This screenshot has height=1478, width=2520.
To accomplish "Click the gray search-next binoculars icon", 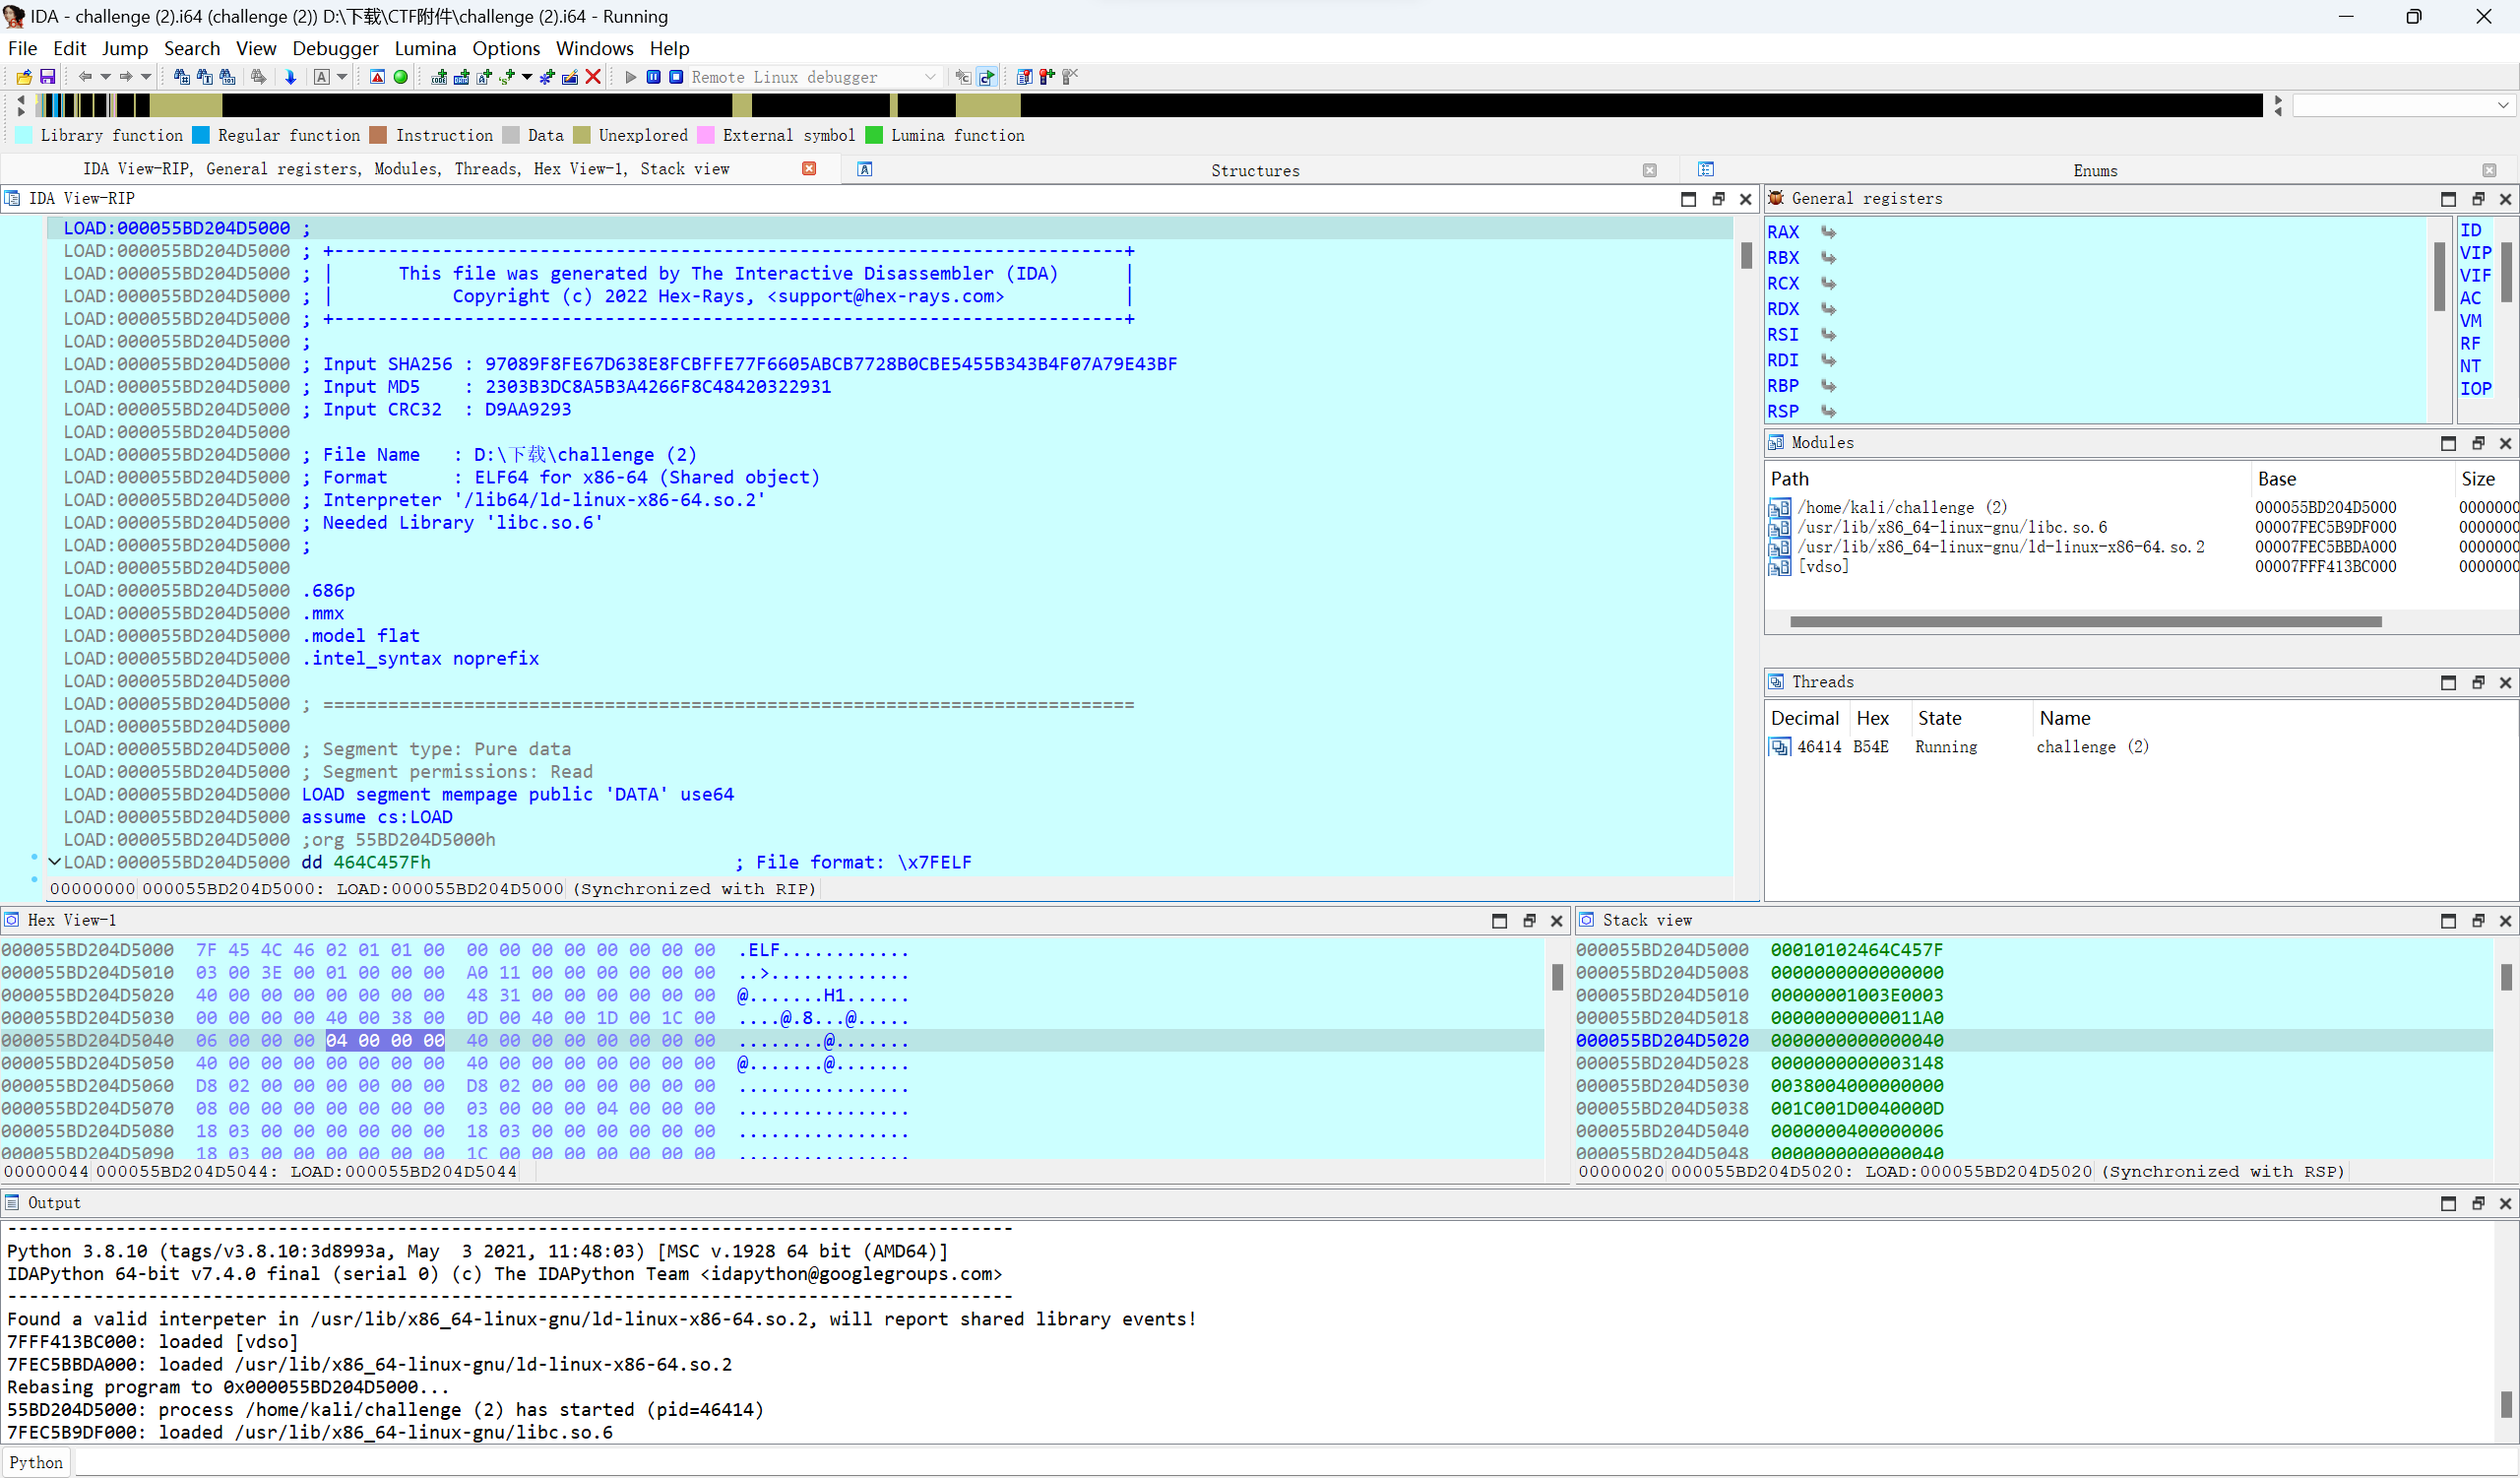I will tap(258, 77).
